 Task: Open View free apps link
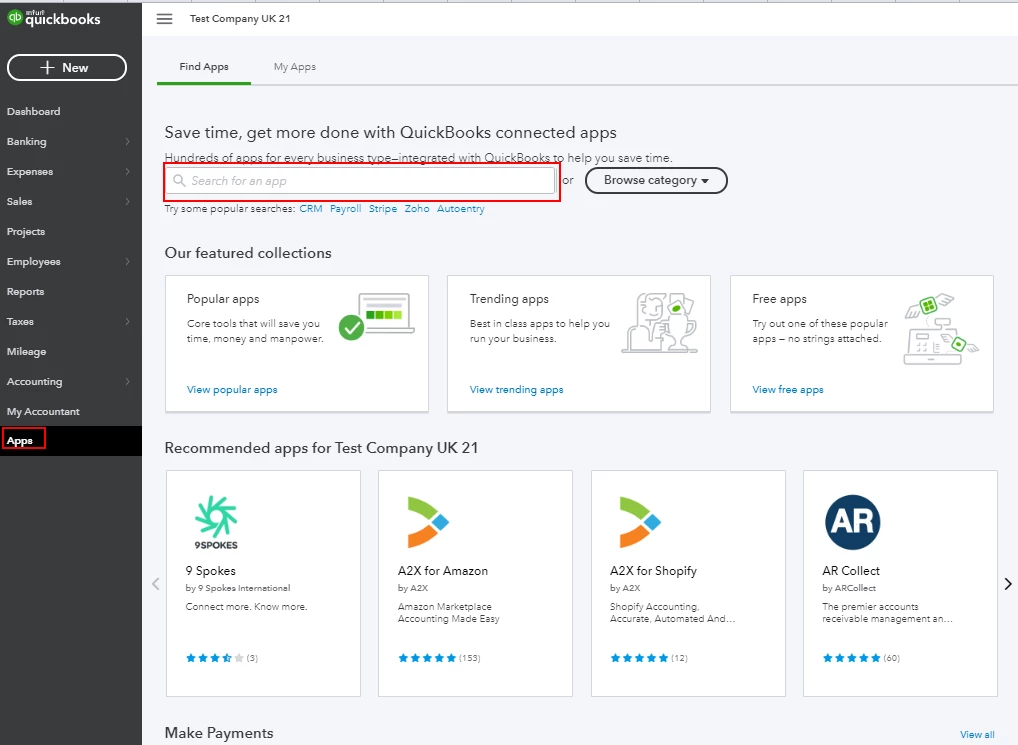coord(788,389)
